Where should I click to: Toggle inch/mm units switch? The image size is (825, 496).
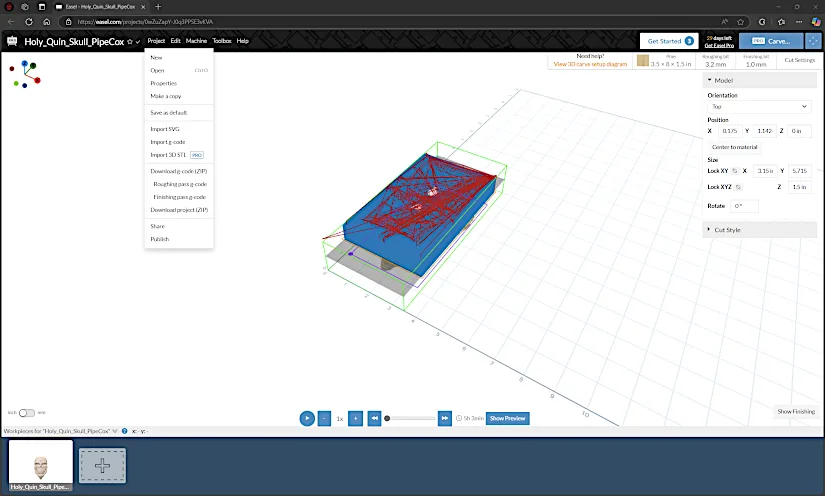click(27, 413)
